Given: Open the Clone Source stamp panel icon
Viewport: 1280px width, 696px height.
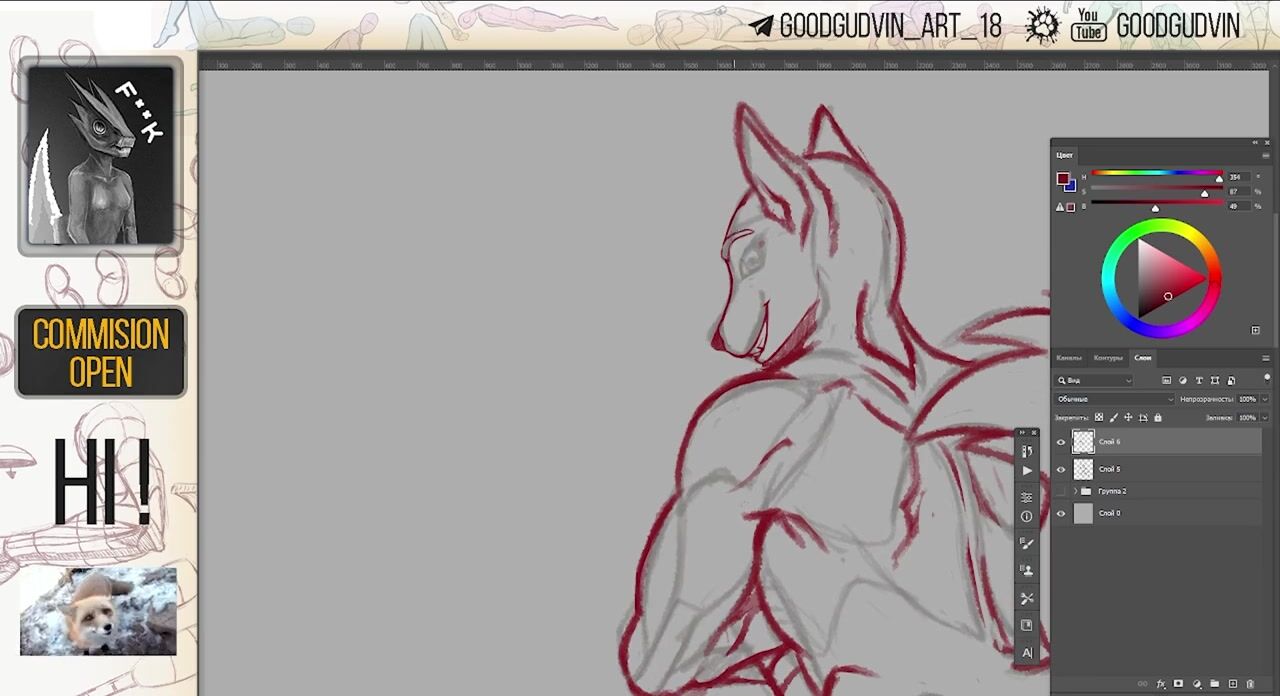Looking at the screenshot, I should pos(1027,570).
